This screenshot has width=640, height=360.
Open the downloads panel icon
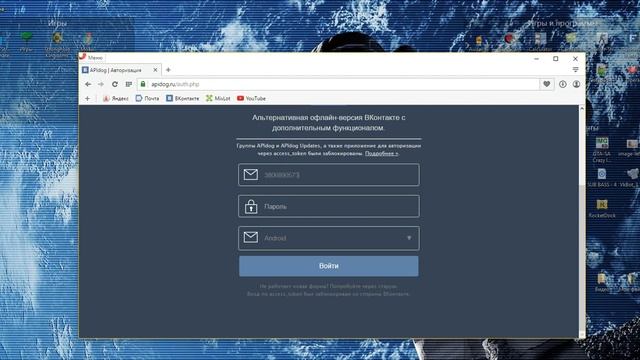(563, 84)
